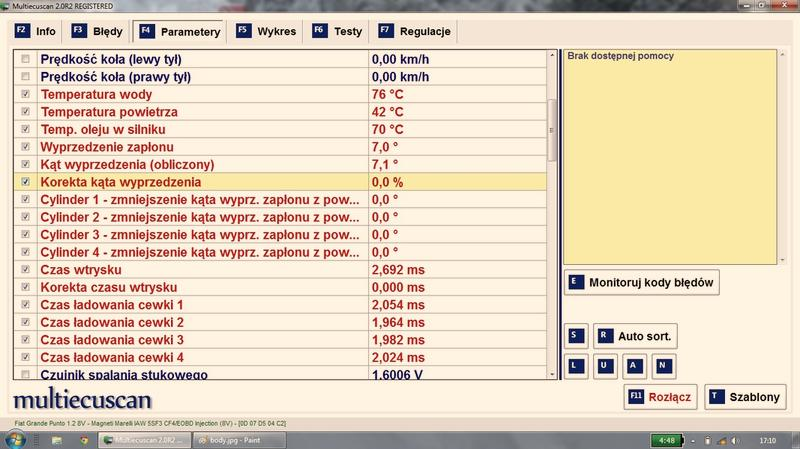
Task: Uncheck Czas ładowania cewki 3 checkbox
Action: tap(26, 339)
